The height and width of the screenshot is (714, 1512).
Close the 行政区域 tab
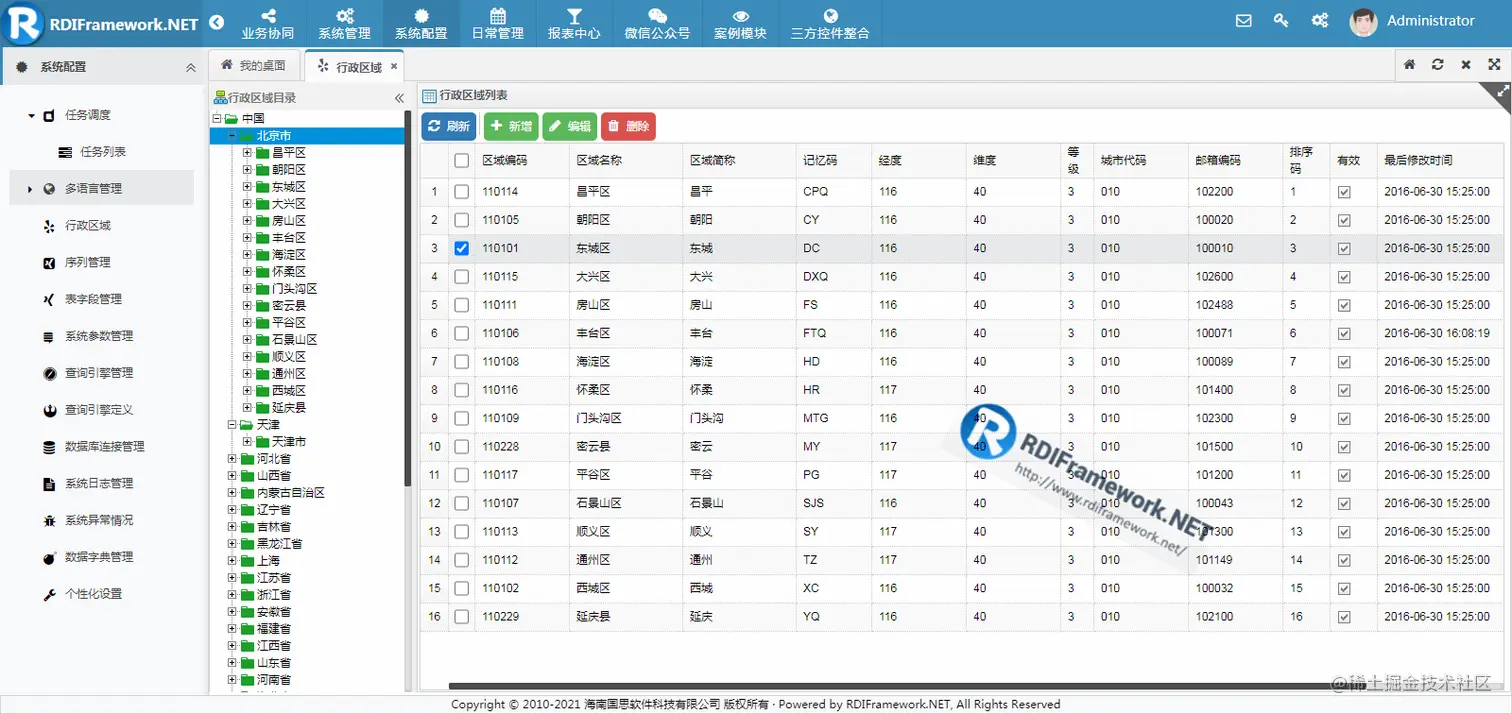click(394, 67)
